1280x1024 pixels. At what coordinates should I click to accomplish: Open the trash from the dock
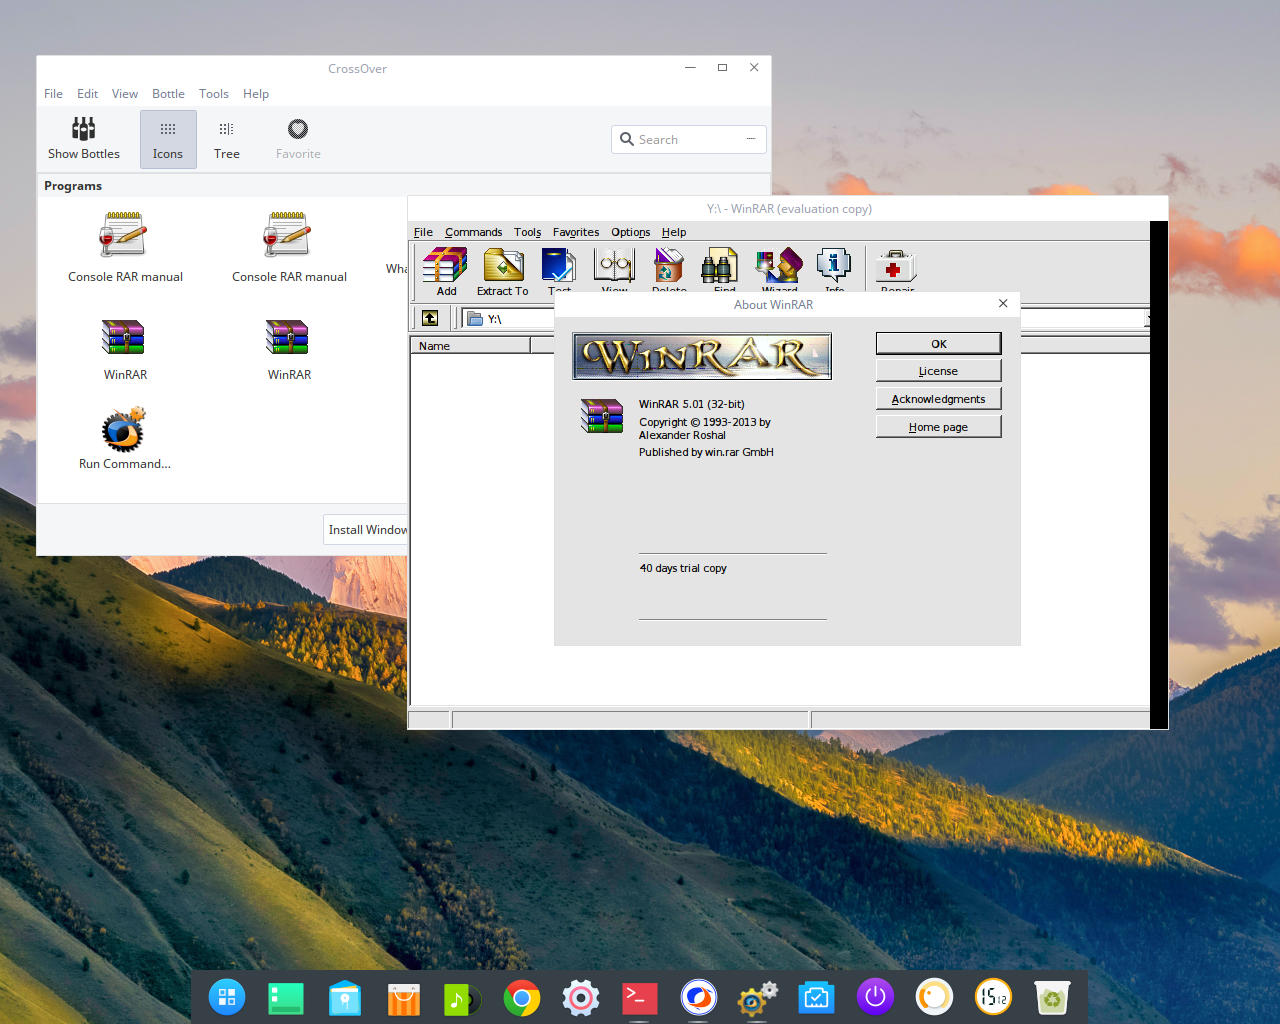[x=1052, y=997]
